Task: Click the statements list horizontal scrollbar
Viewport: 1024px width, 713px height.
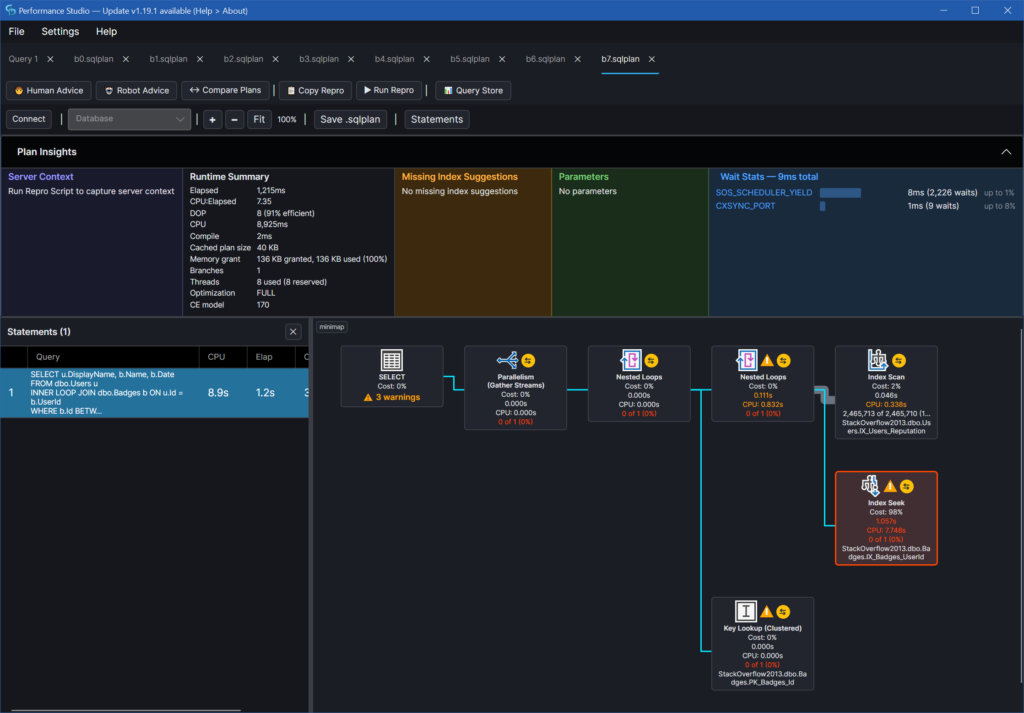Action: (x=126, y=710)
